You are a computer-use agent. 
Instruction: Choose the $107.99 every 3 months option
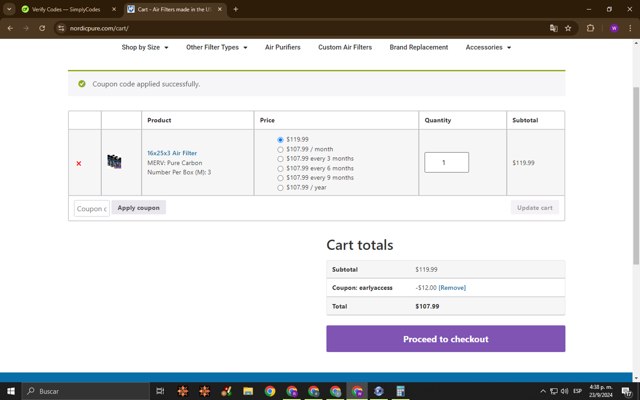click(280, 159)
